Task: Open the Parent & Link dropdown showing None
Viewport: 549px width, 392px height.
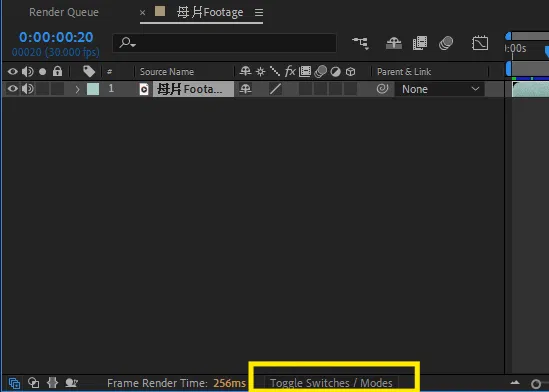Action: (440, 89)
